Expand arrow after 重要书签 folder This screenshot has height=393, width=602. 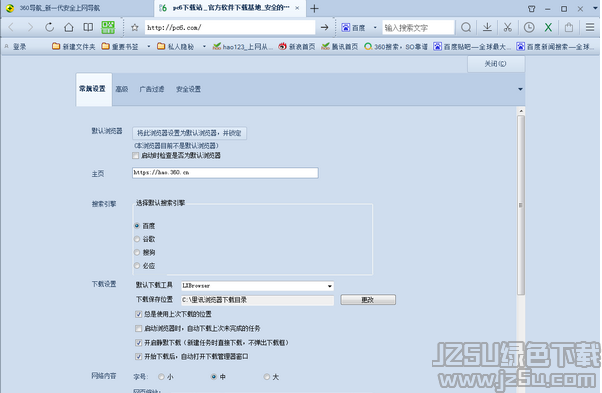[149, 46]
